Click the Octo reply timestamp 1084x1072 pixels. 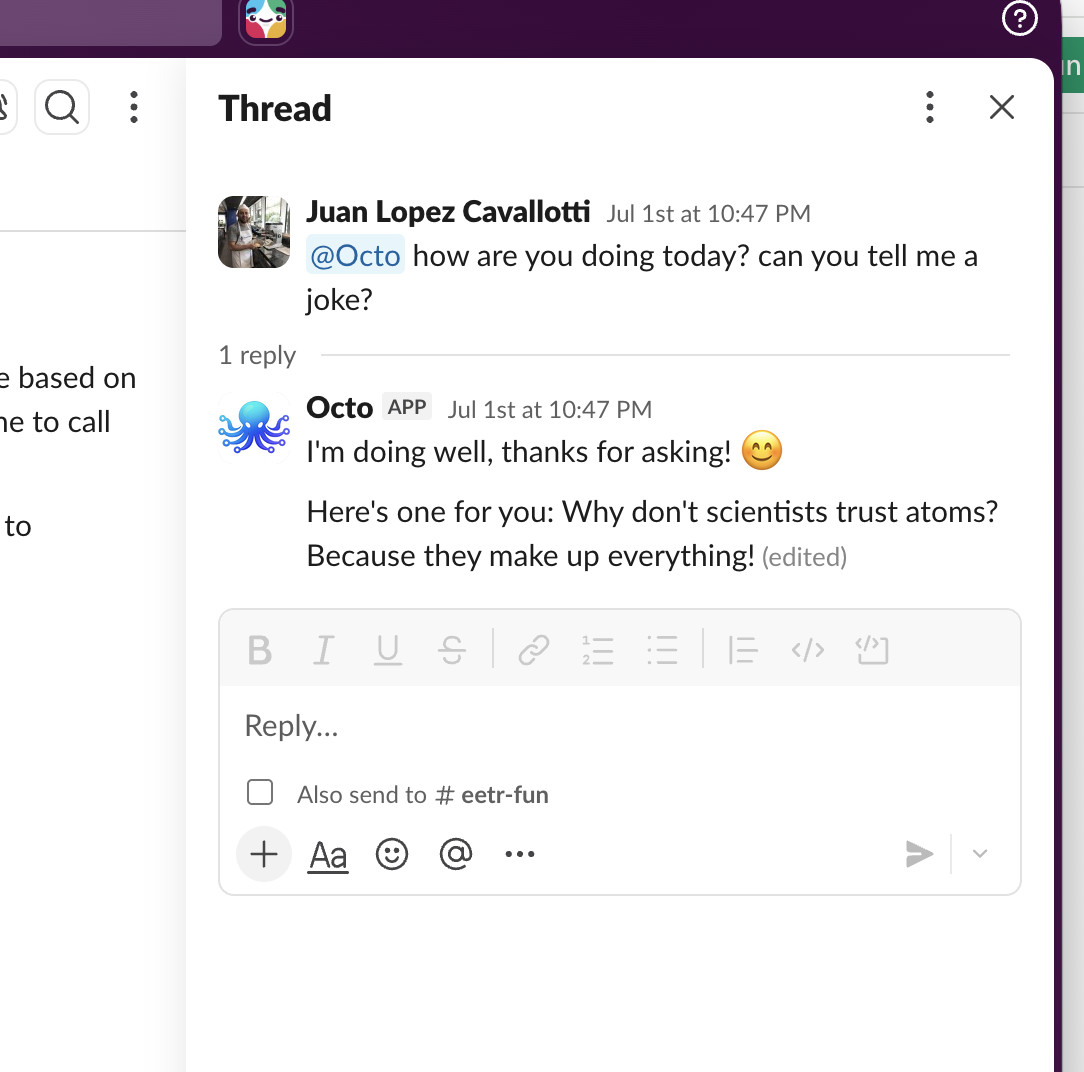pos(550,409)
